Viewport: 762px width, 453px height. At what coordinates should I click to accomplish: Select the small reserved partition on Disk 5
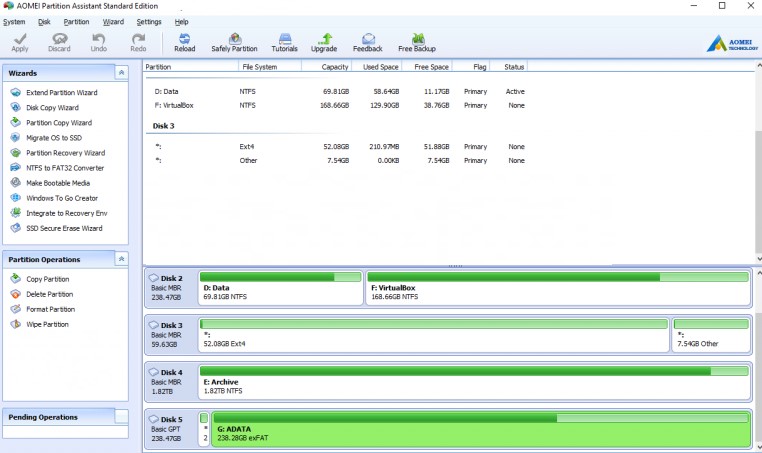point(204,429)
